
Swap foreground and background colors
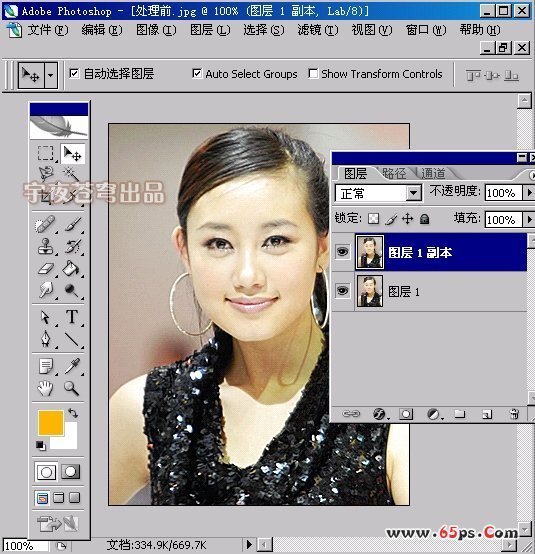click(x=73, y=413)
